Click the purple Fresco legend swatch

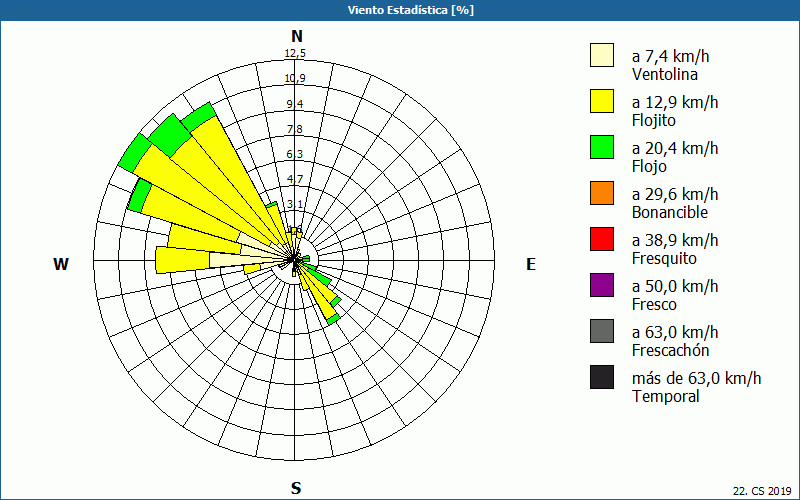602,285
